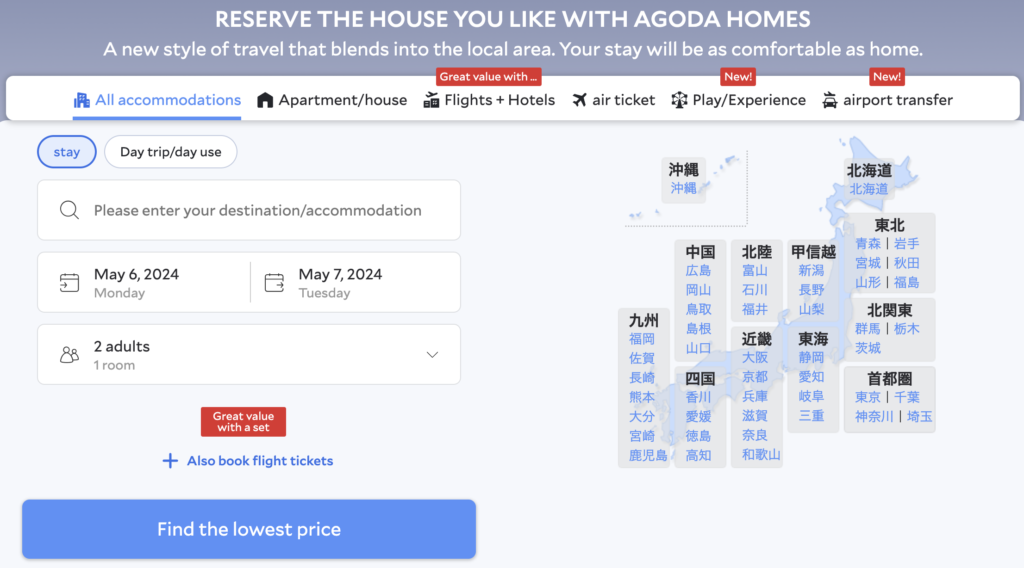Select the stay option pill
This screenshot has height=568, width=1024.
[x=67, y=152]
